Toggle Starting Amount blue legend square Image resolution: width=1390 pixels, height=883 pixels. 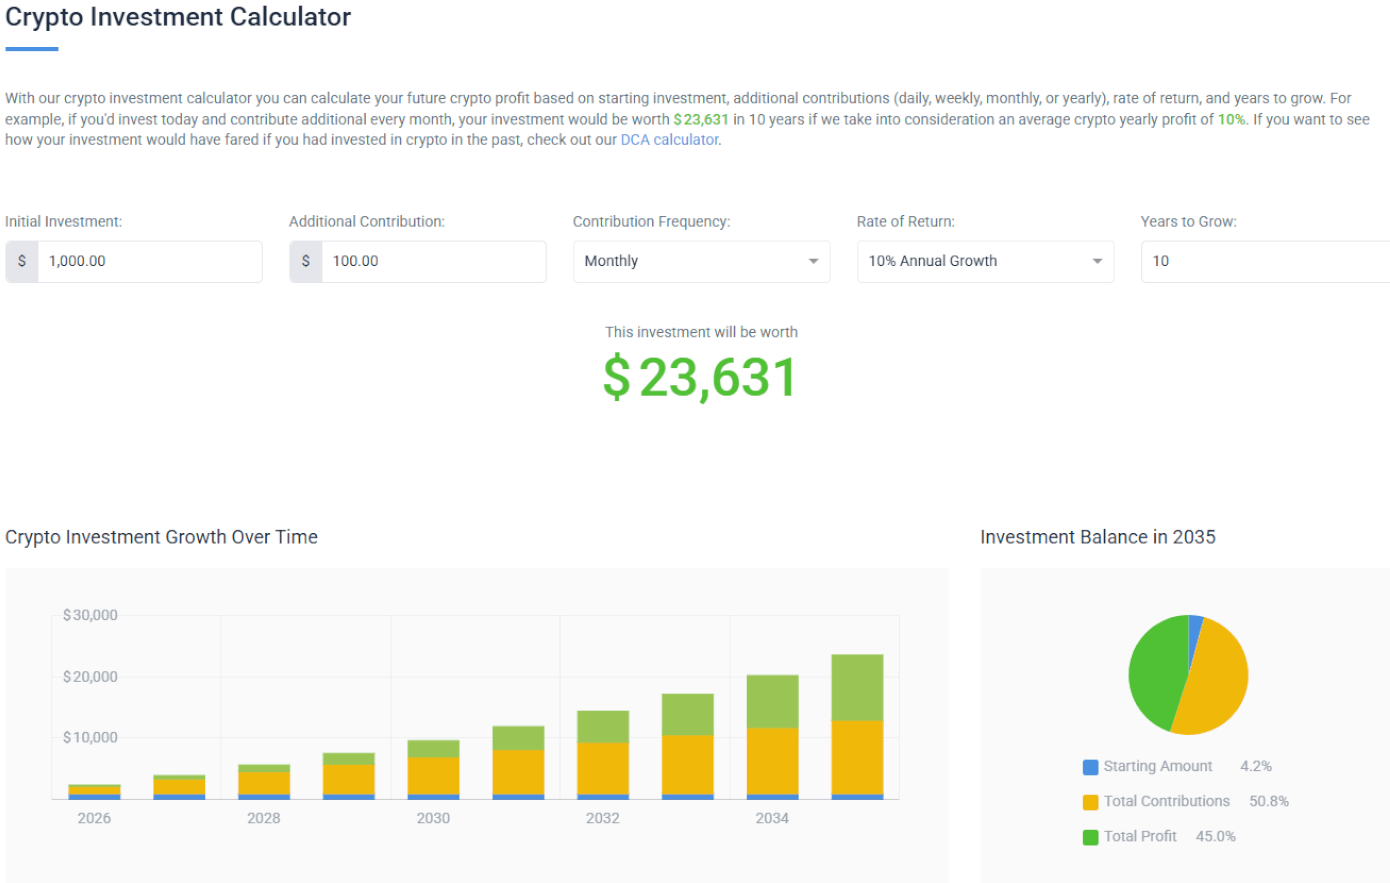pyautogui.click(x=1090, y=767)
